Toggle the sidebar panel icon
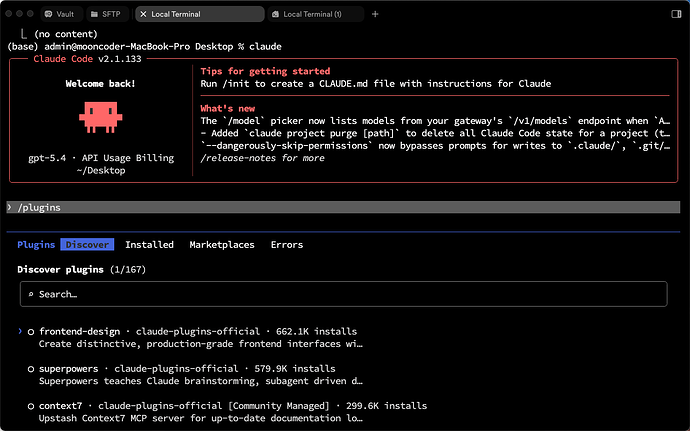Image resolution: width=690 pixels, height=431 pixels. [x=676, y=14]
